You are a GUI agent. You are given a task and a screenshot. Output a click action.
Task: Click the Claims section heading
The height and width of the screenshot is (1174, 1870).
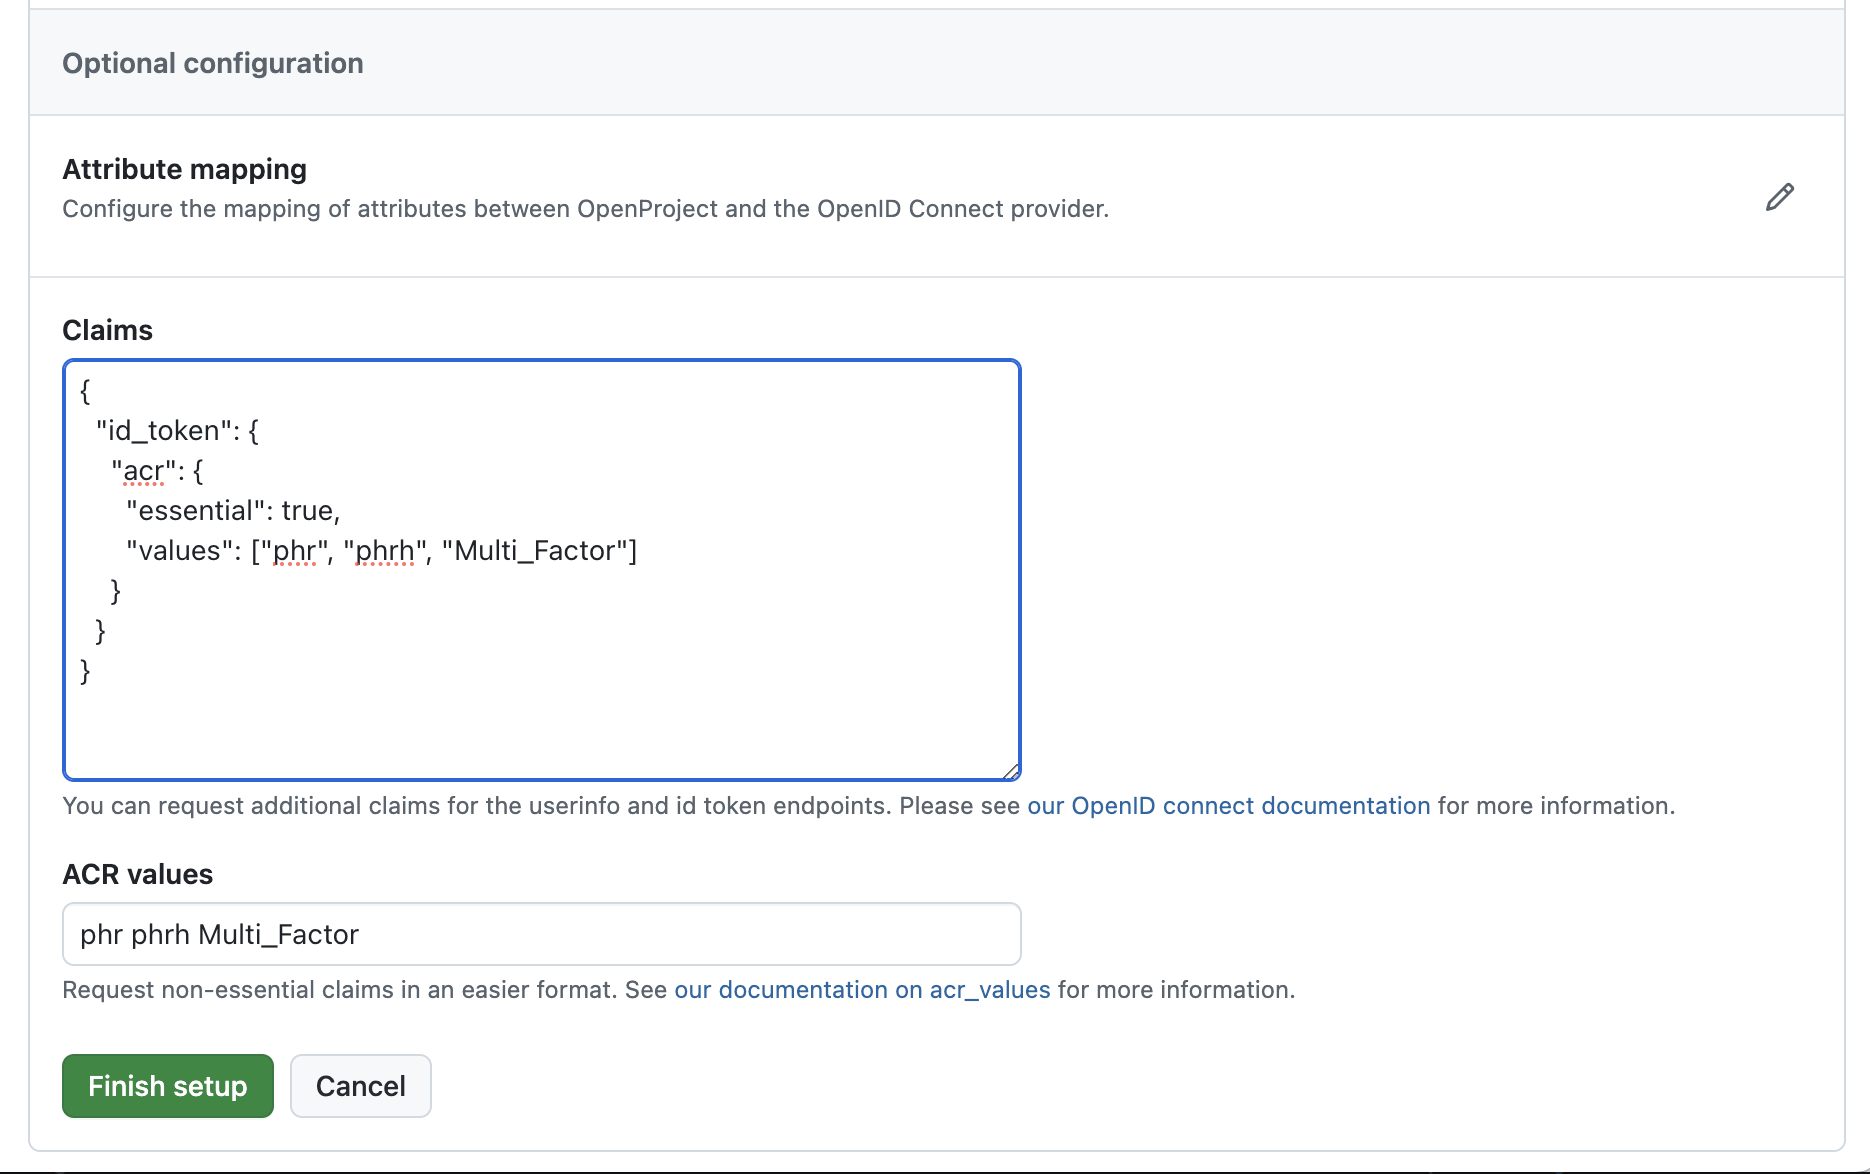coord(107,330)
